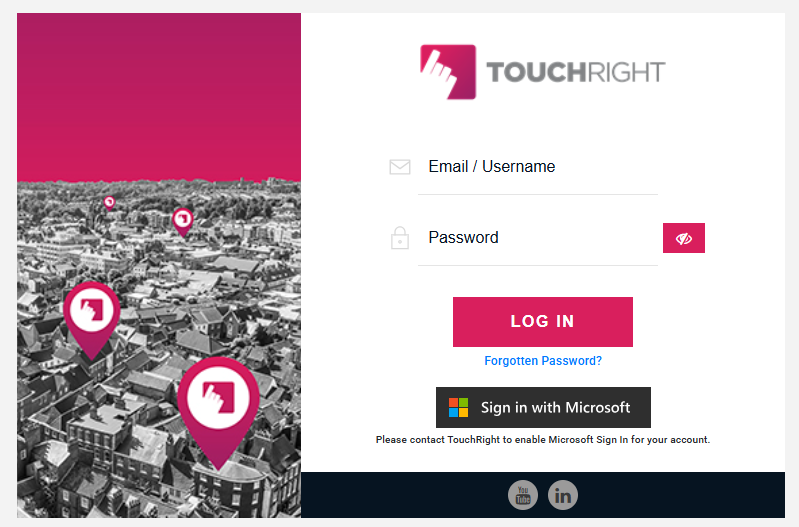Click the padlock icon beside Password field
799x527 pixels.
pos(400,238)
